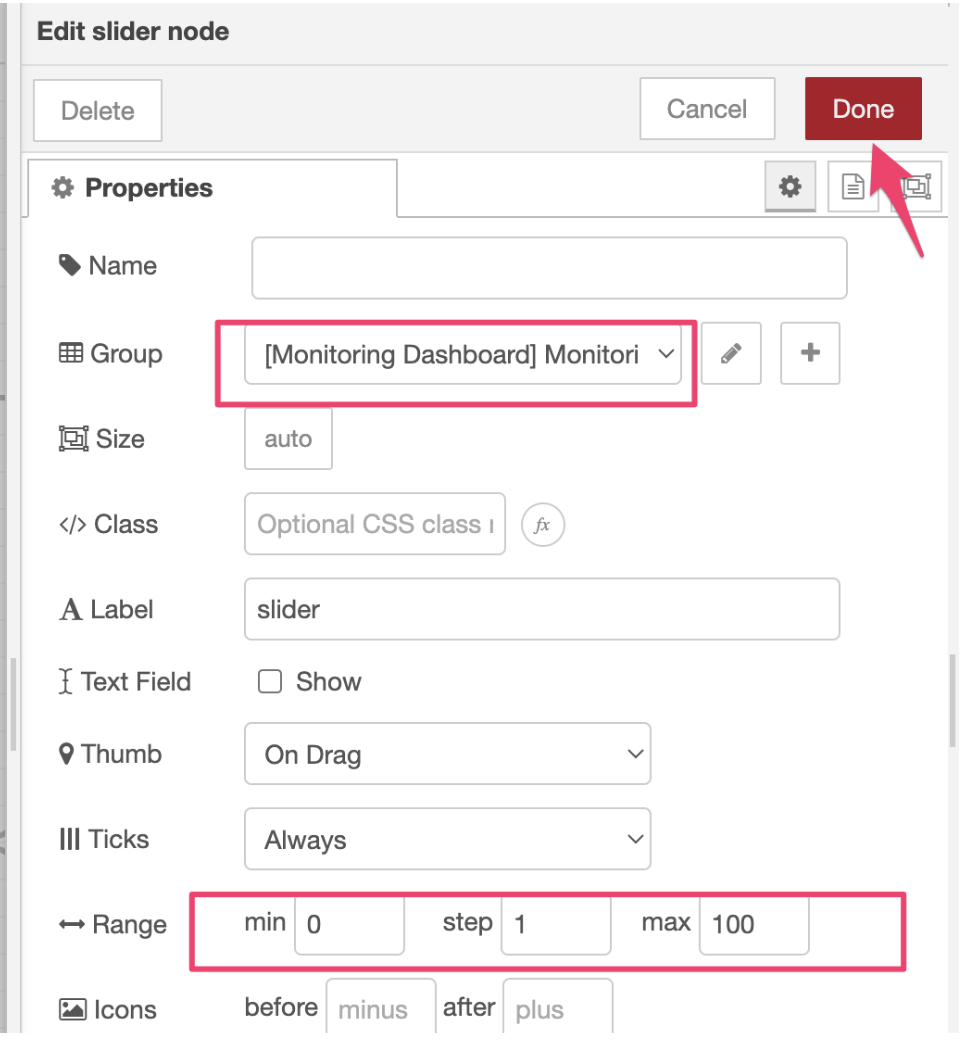Click the Ticks label text
This screenshot has width=964, height=1042.
[118, 839]
